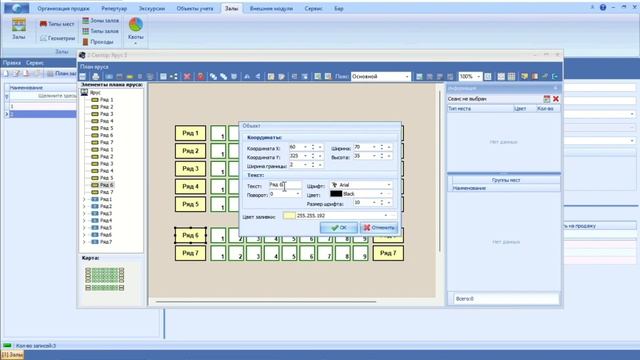Click the red prohibited-circle icon in plan toolbar
The height and width of the screenshot is (360, 640).
pos(200,76)
